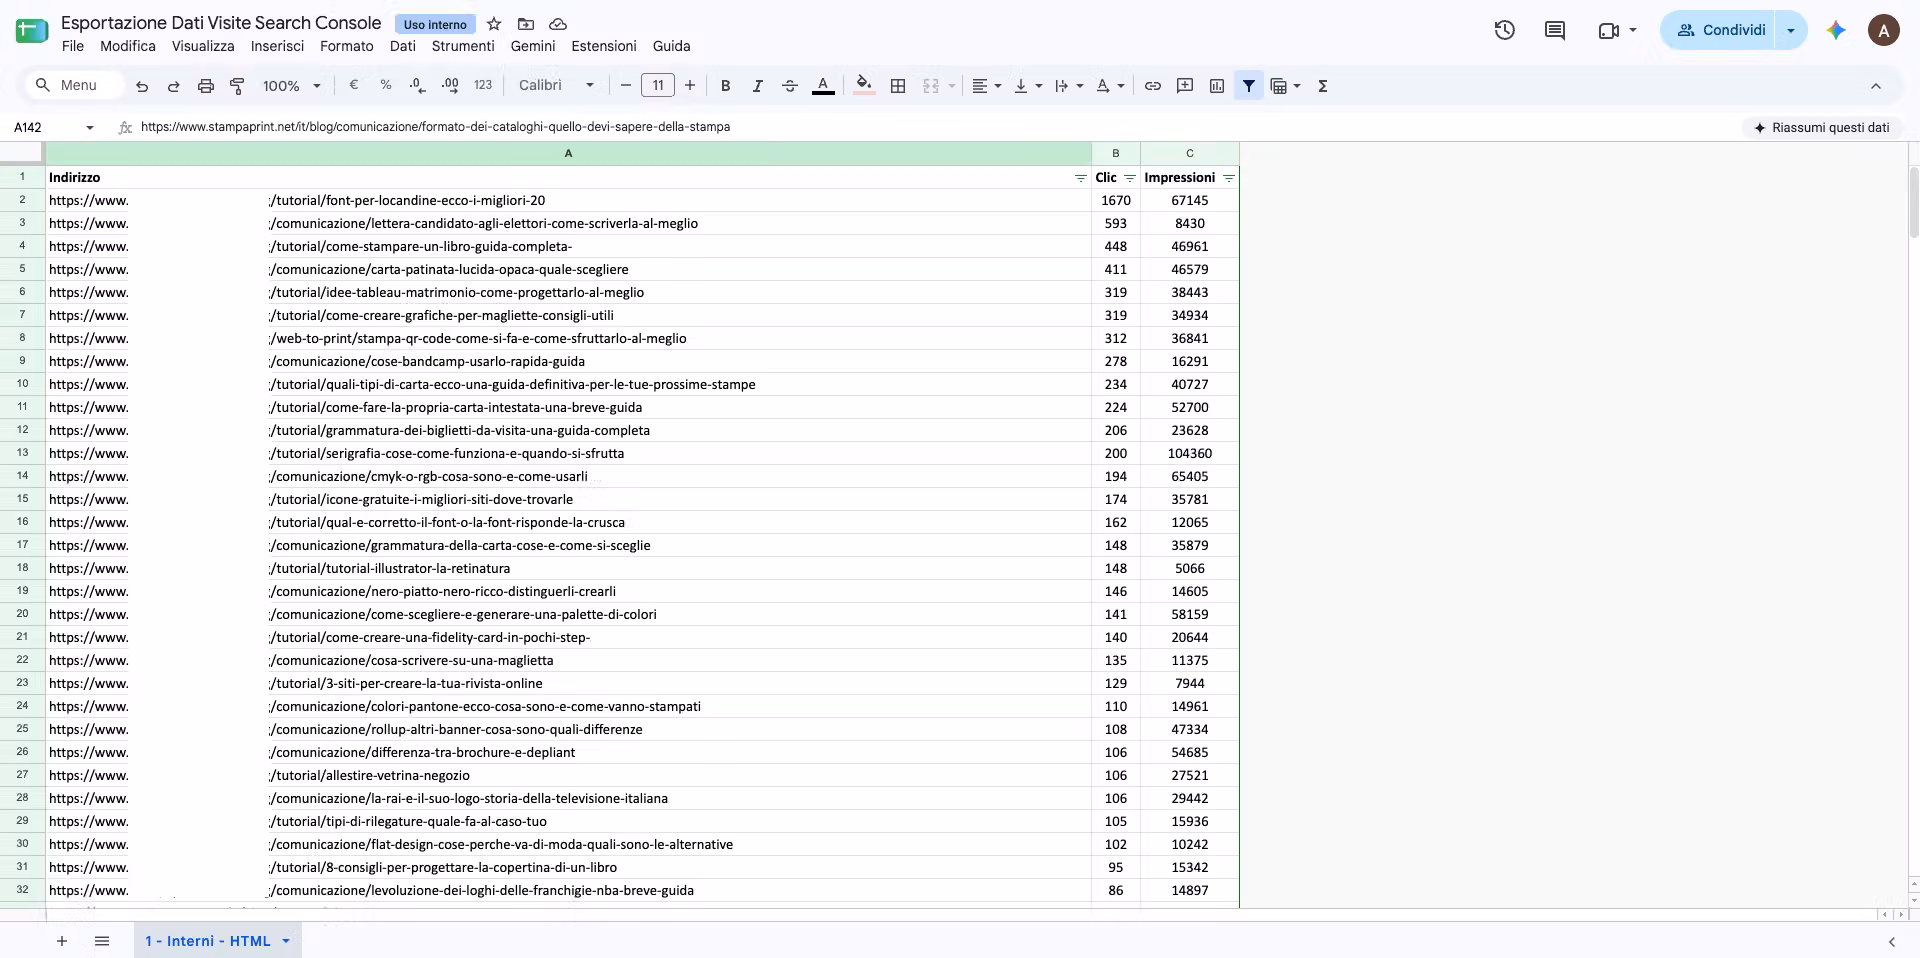Open Gemini sparkle icon at top right

pyautogui.click(x=1836, y=30)
